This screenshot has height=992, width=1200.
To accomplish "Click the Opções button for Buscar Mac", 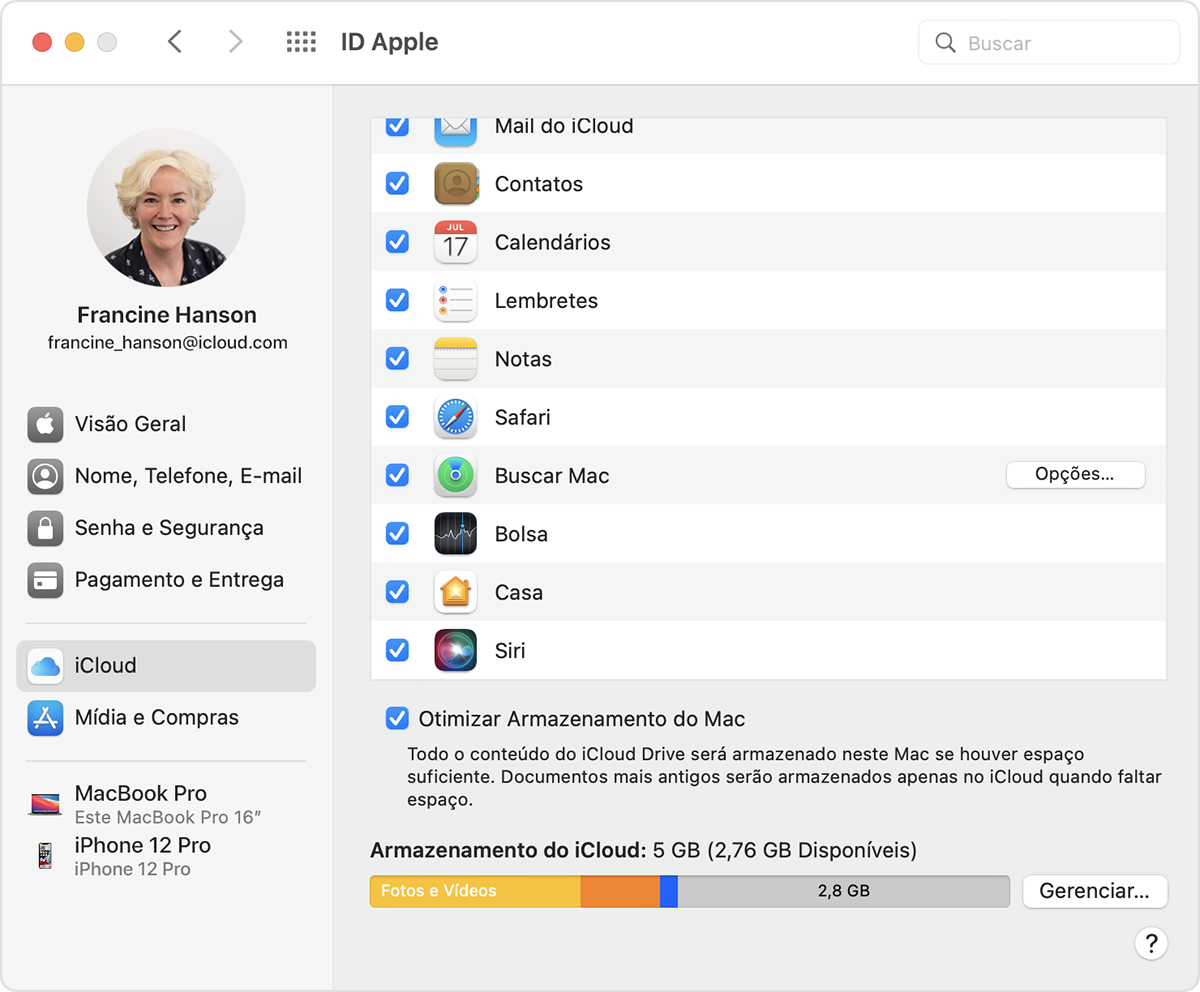I will pos(1075,475).
